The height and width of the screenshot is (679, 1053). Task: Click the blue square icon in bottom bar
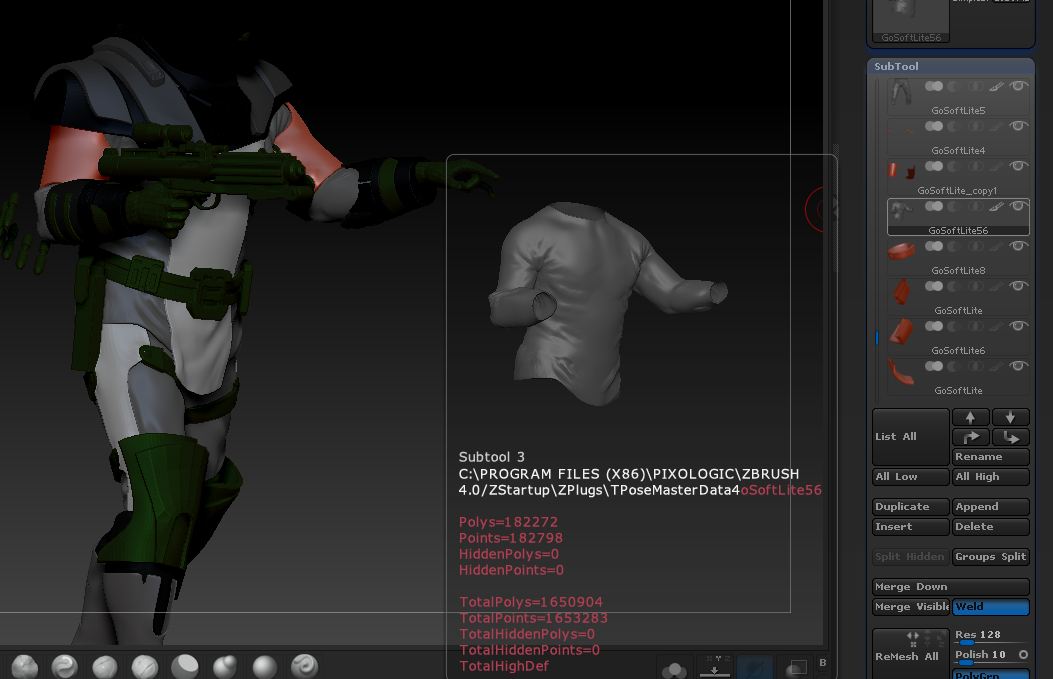click(754, 666)
